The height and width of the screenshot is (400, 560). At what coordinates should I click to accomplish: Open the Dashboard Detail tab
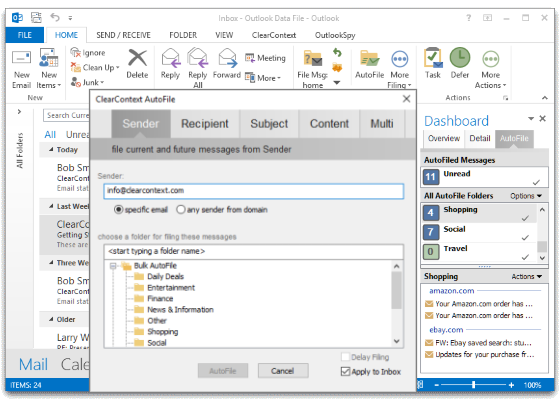point(480,138)
